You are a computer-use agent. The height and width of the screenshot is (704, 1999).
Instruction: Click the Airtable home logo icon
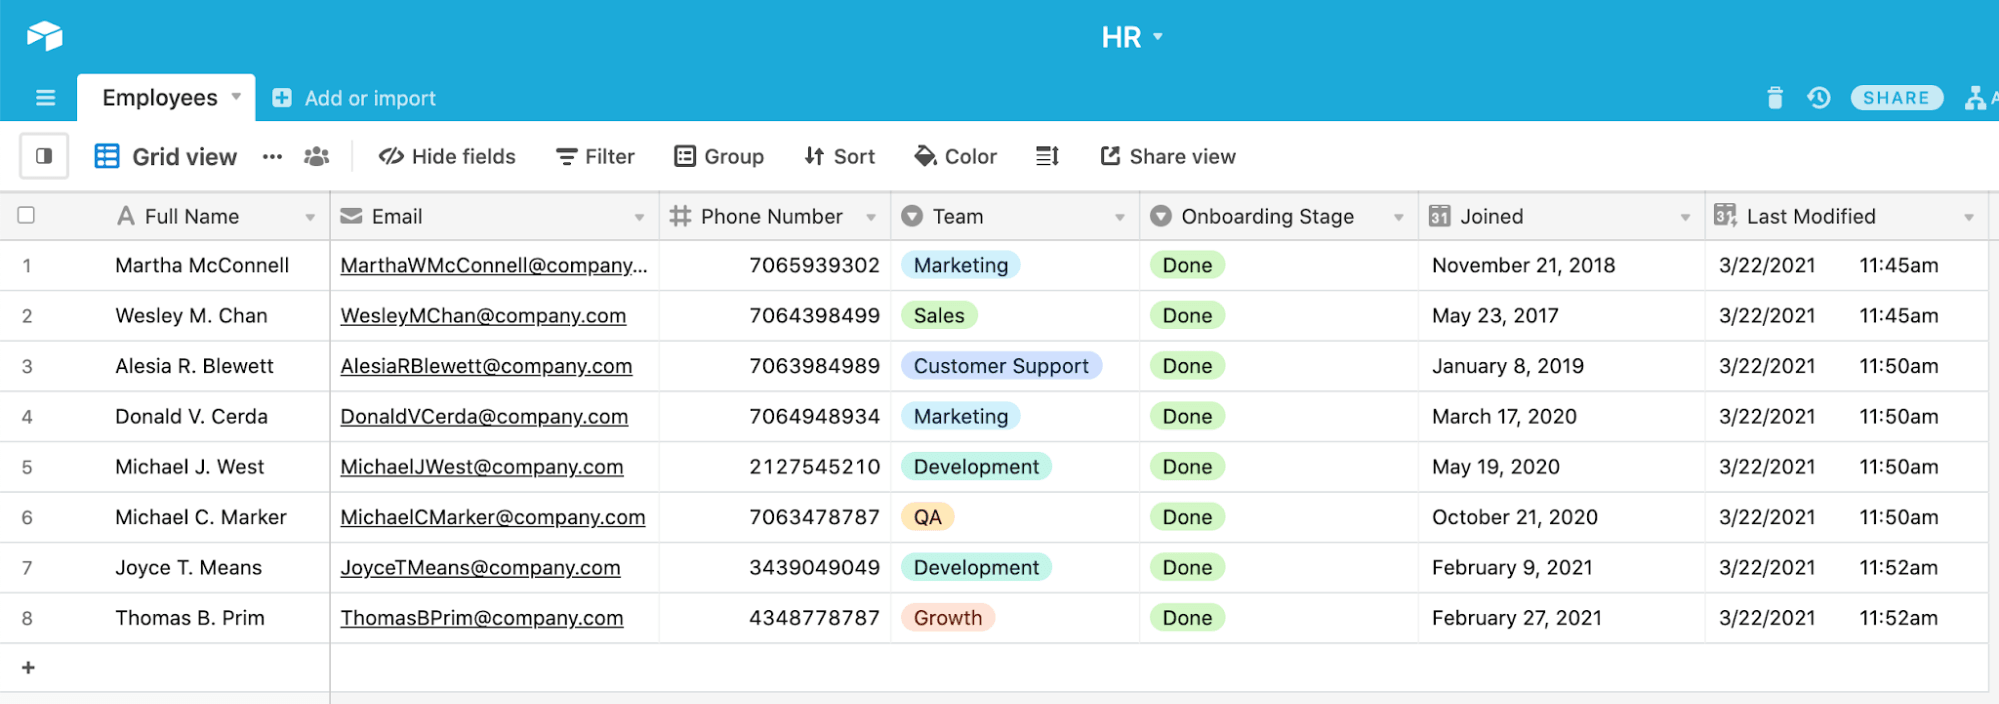tap(44, 36)
